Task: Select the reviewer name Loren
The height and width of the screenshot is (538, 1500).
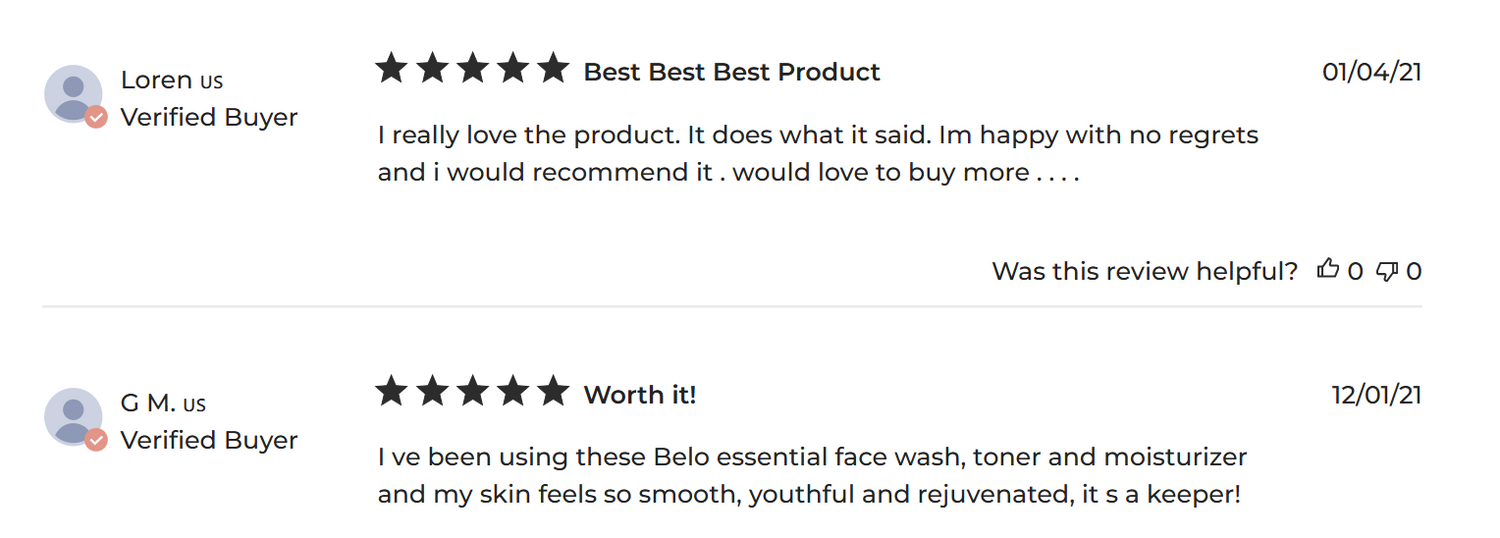Action: click(156, 80)
